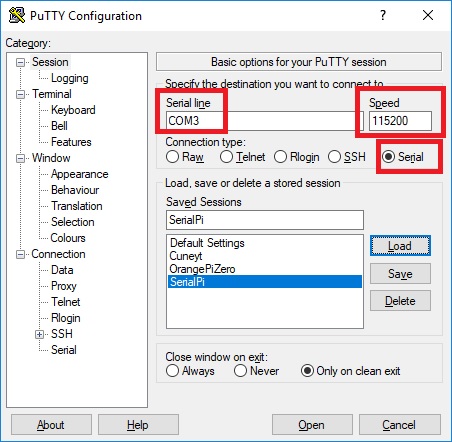Image resolution: width=452 pixels, height=442 pixels.
Task: Open the Logging category
Action: 70,78
